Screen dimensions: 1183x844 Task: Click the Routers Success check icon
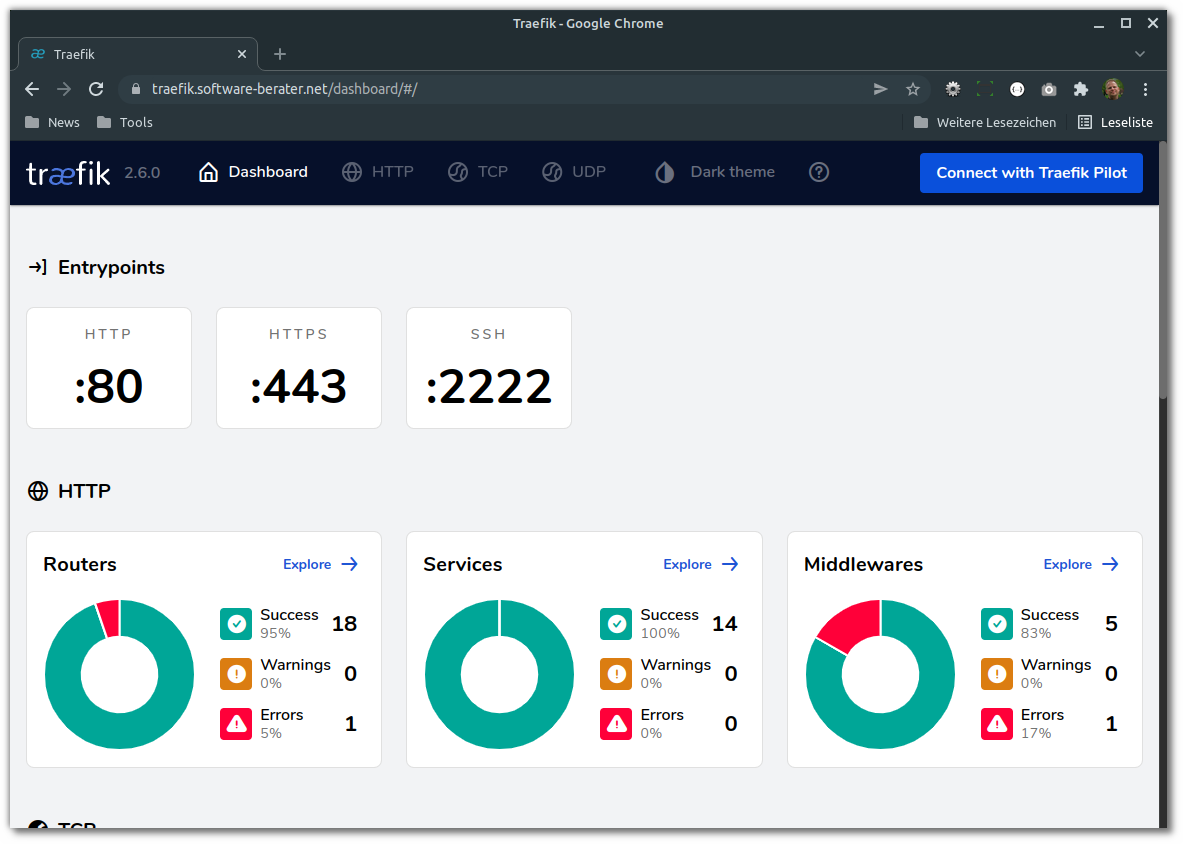click(x=236, y=624)
